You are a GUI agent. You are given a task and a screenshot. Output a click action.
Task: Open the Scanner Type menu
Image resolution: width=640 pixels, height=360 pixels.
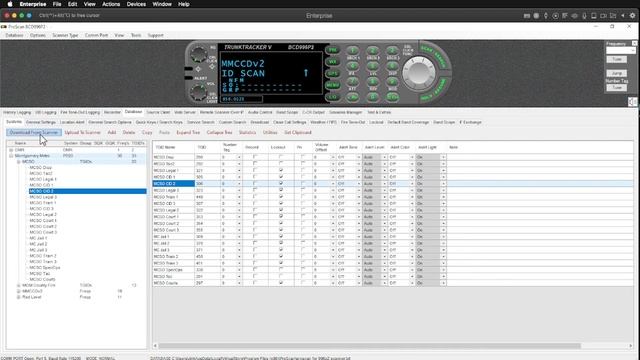pyautogui.click(x=65, y=36)
